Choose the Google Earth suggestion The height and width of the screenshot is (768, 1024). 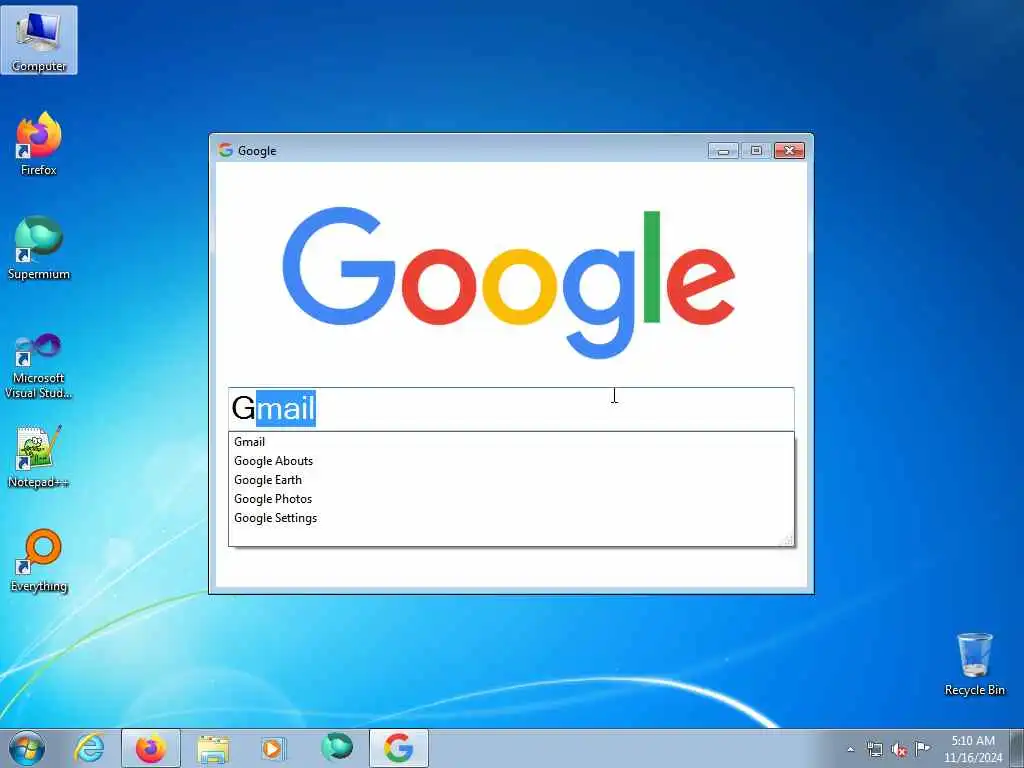pyautogui.click(x=511, y=479)
